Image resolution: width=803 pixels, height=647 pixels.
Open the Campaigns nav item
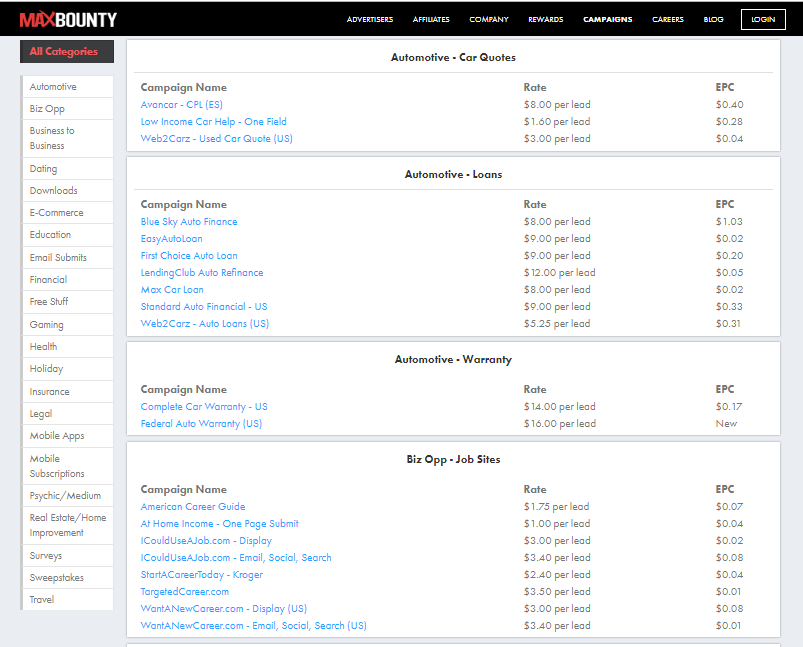click(608, 19)
